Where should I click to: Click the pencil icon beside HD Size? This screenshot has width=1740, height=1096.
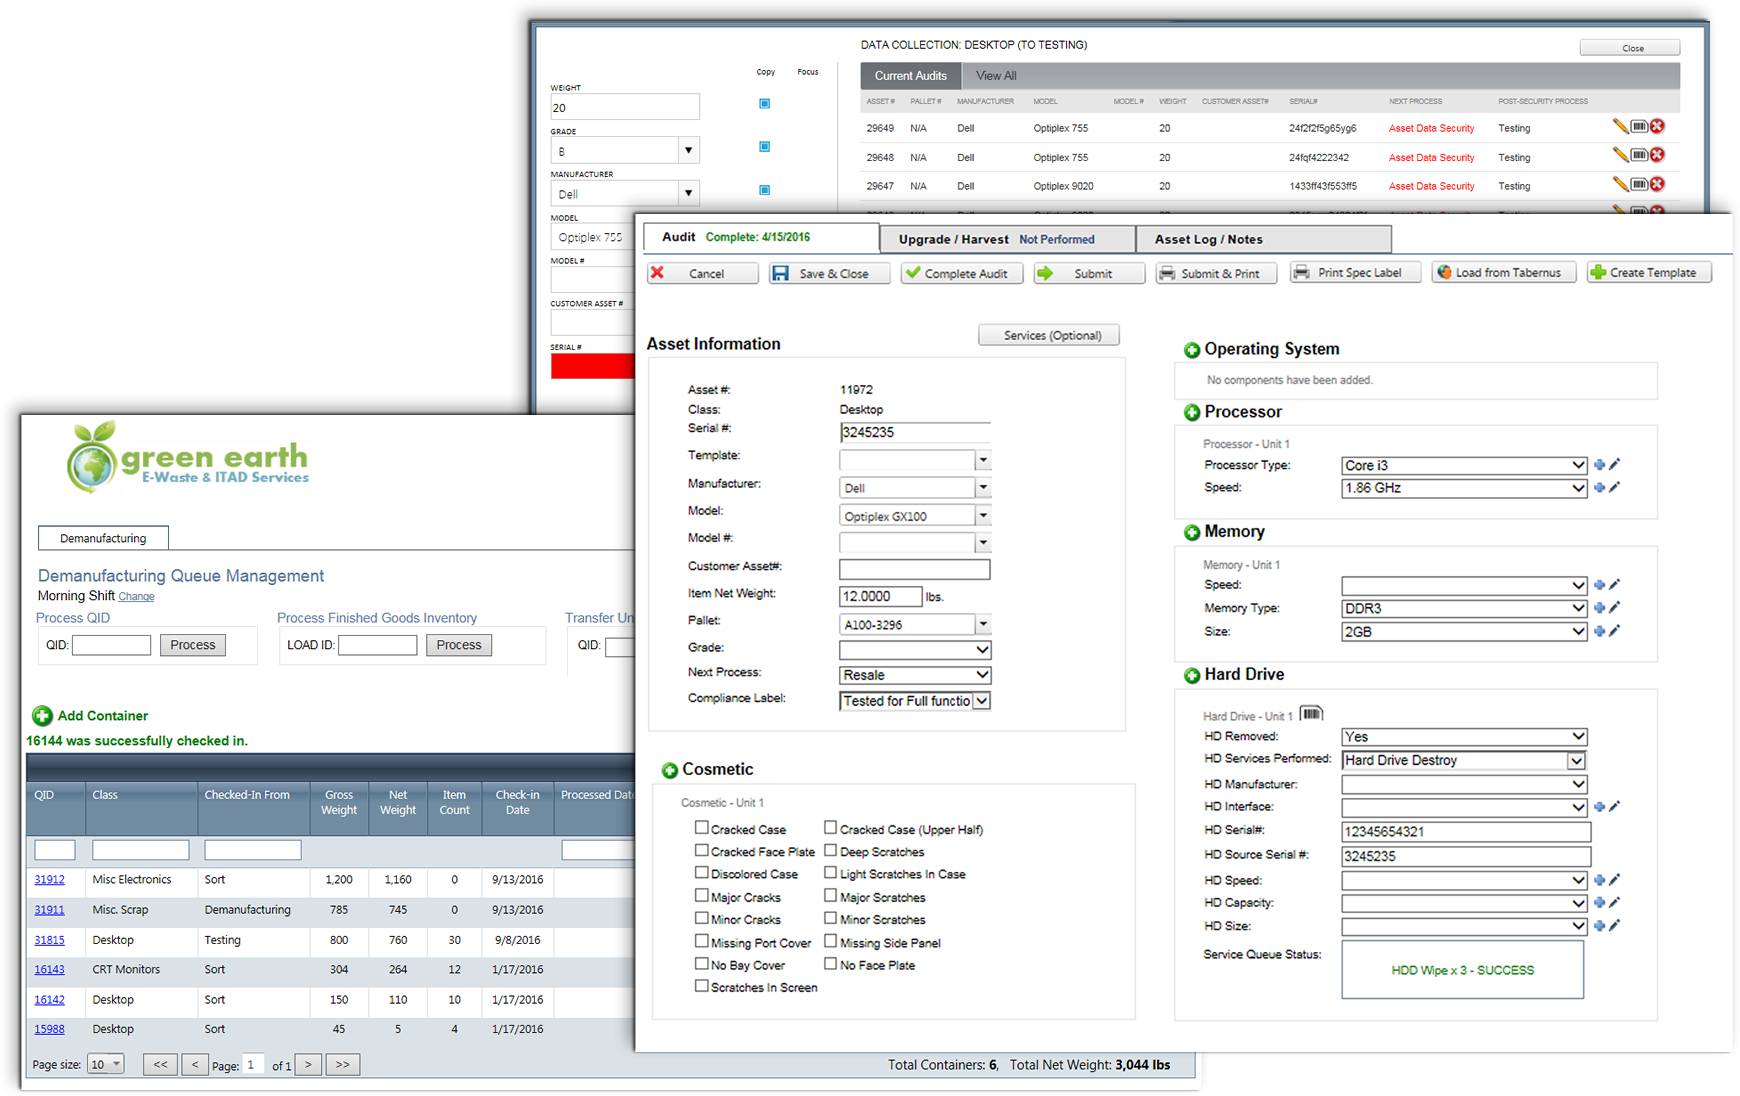click(1615, 926)
